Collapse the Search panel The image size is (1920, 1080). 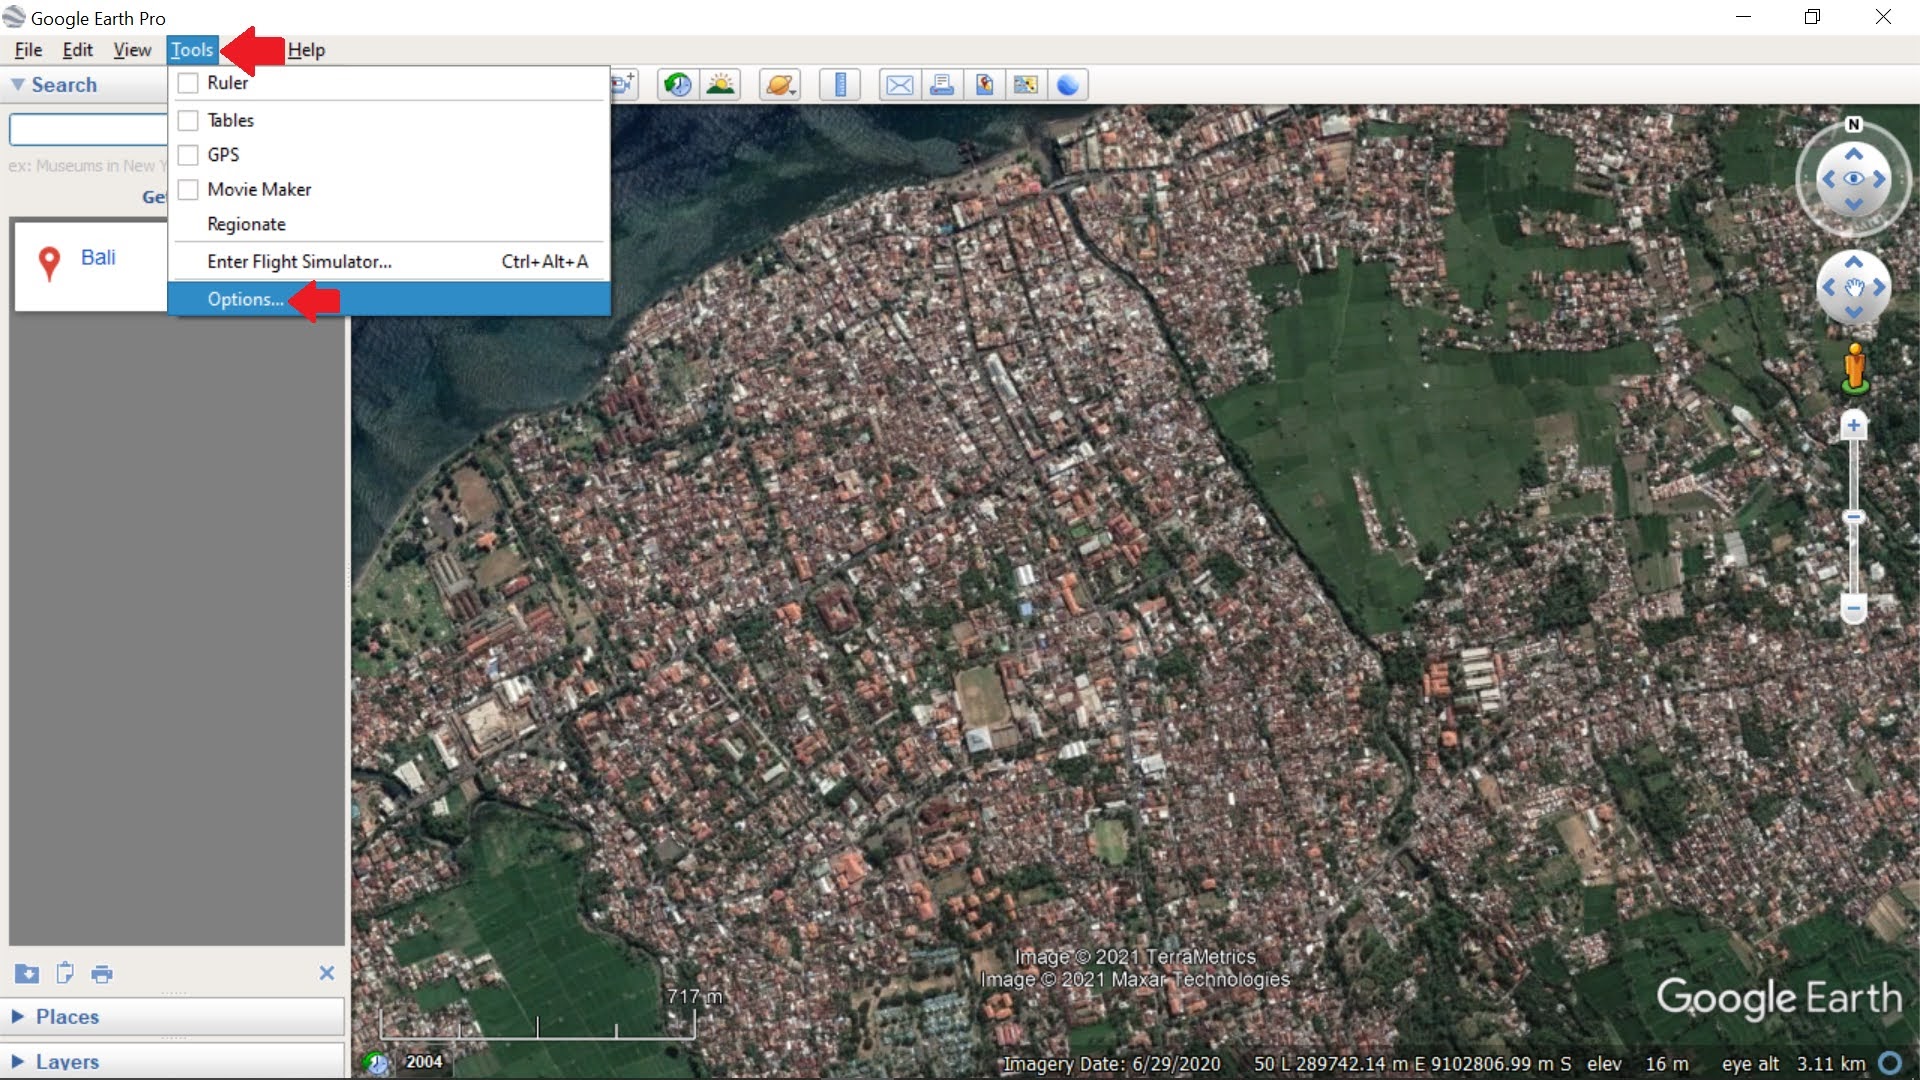tap(17, 84)
